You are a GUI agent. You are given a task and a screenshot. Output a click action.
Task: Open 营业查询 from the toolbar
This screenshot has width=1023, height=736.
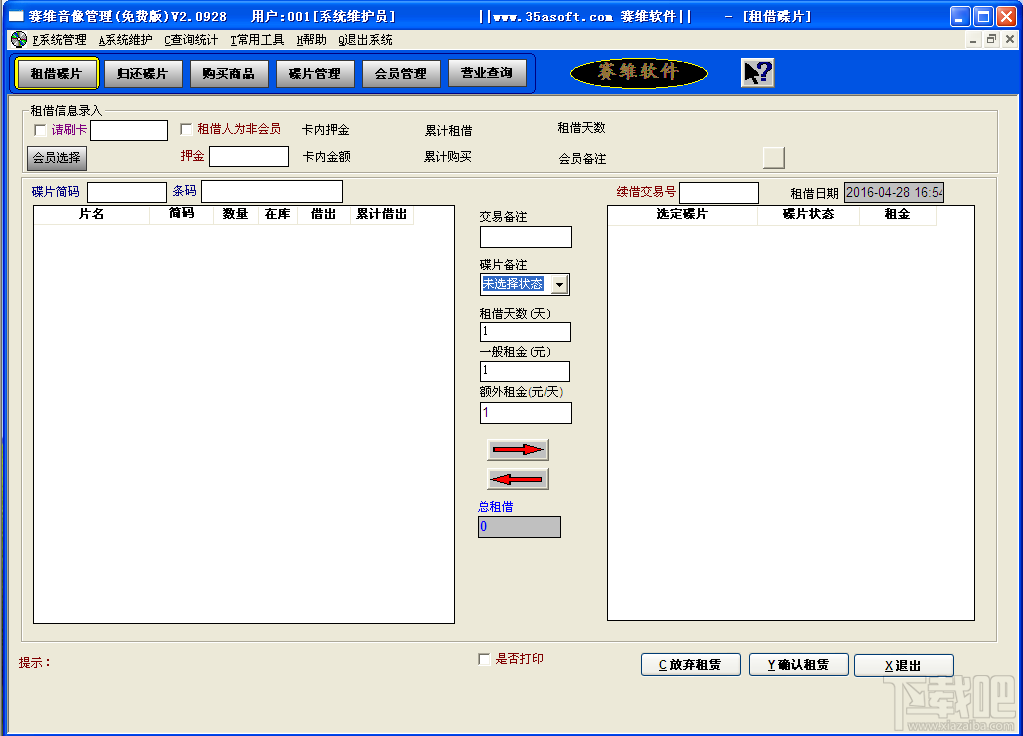pyautogui.click(x=487, y=73)
